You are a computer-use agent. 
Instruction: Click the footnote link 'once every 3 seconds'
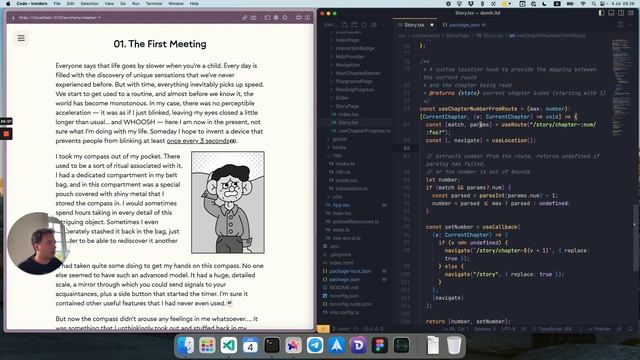(x=198, y=141)
